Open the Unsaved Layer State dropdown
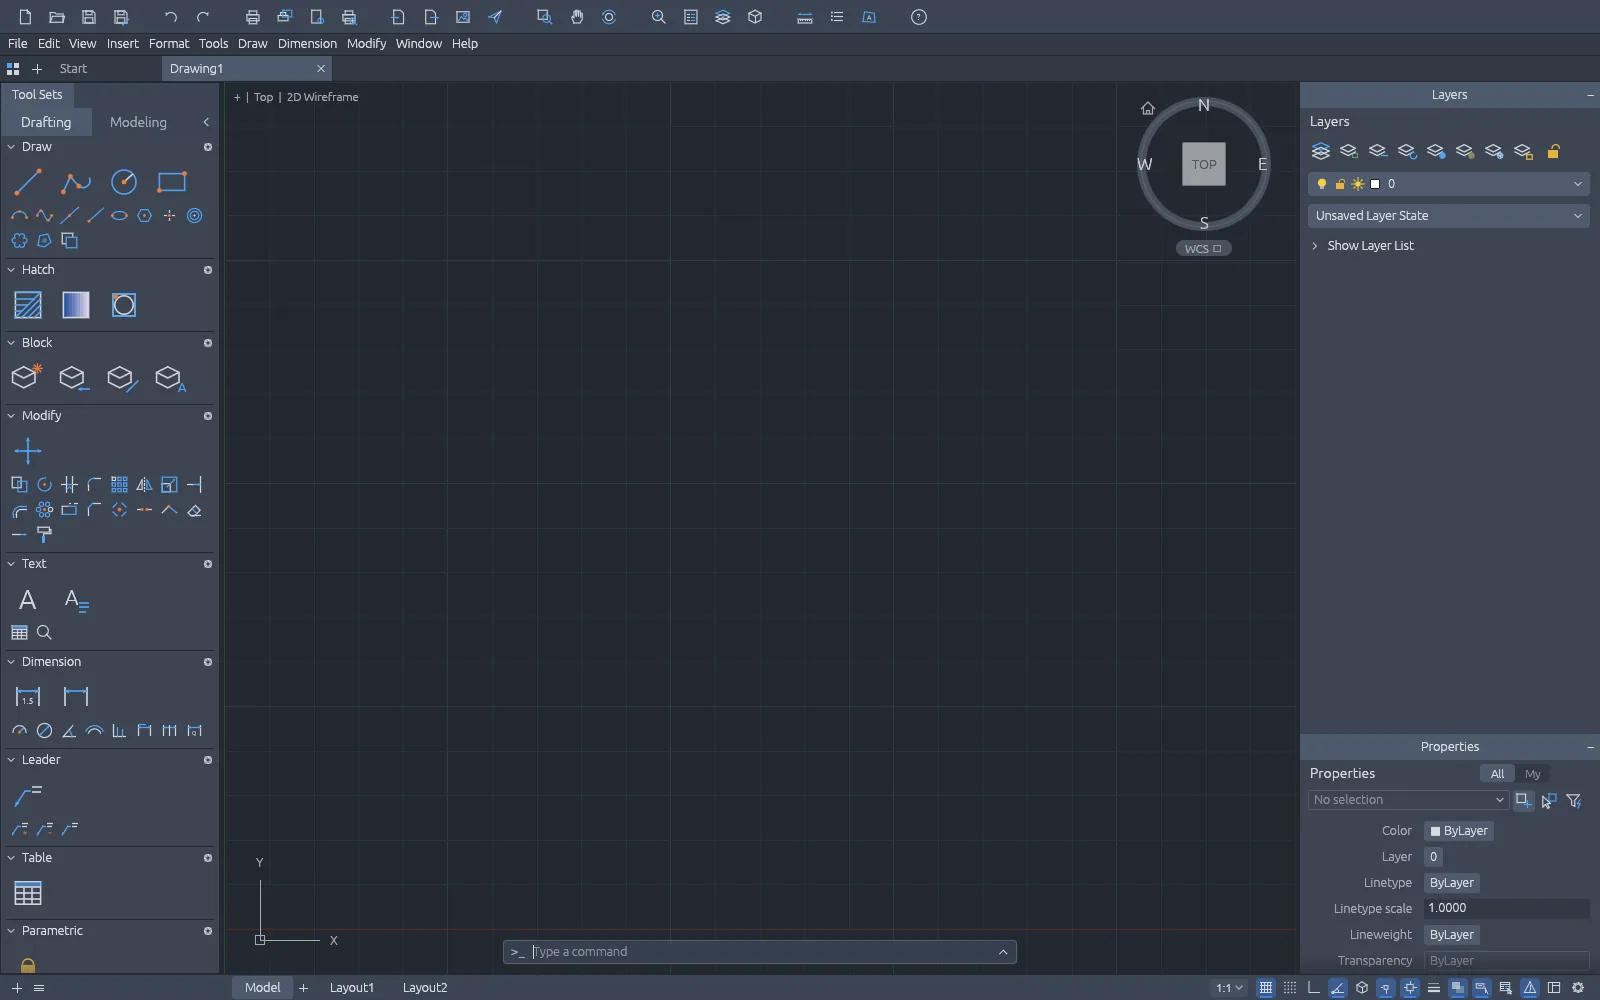 (x=1448, y=216)
